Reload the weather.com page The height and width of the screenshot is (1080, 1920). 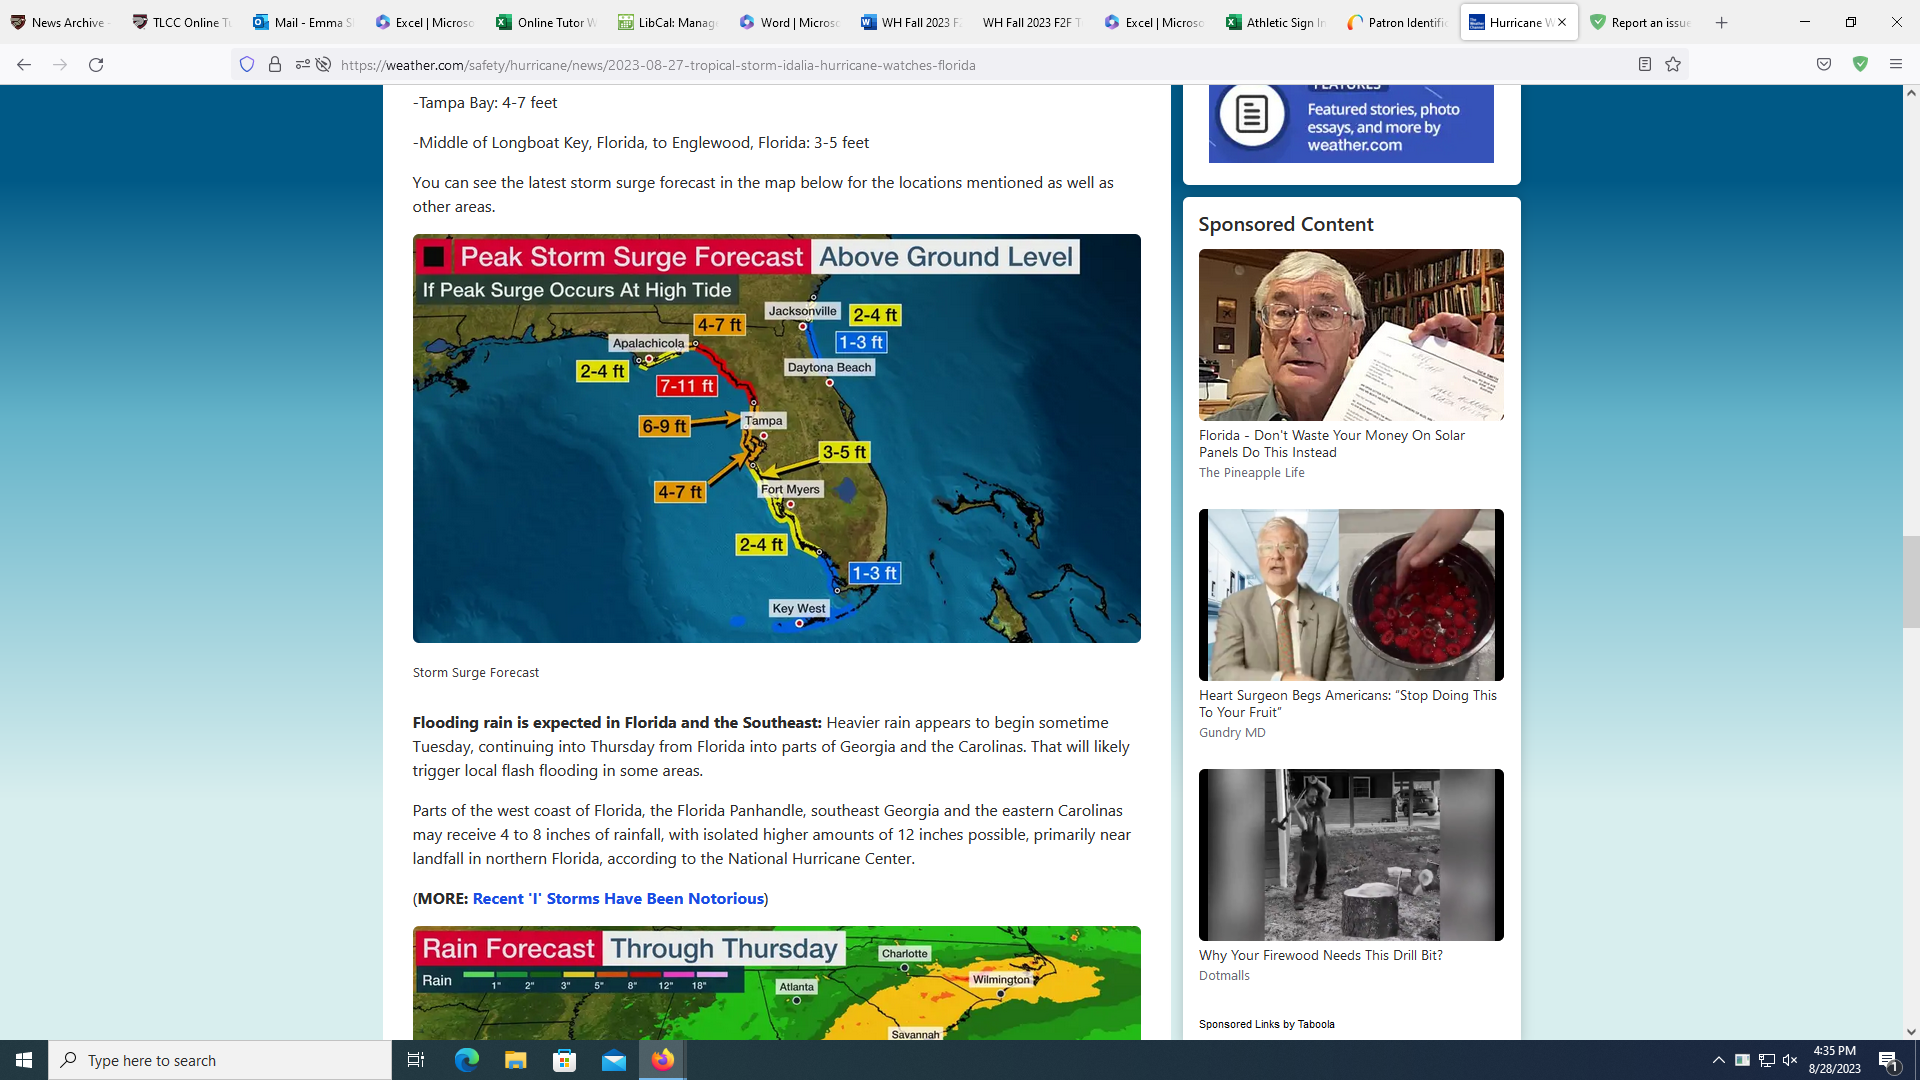[x=95, y=64]
